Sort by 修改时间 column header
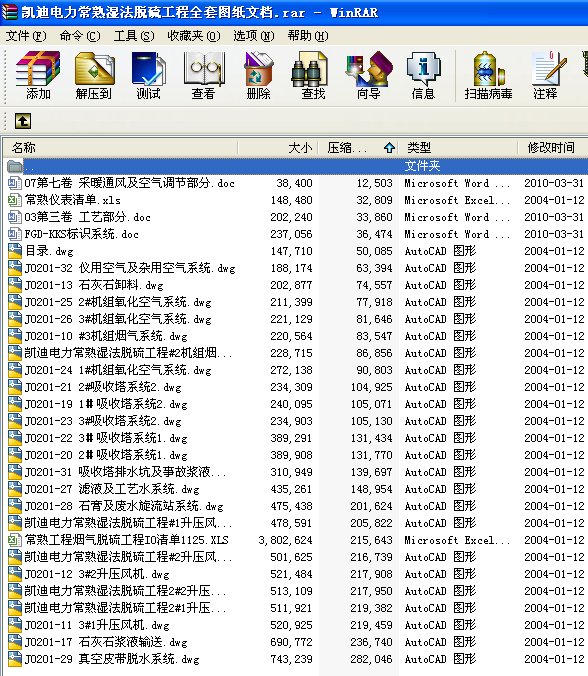The height and width of the screenshot is (676, 588). point(553,148)
